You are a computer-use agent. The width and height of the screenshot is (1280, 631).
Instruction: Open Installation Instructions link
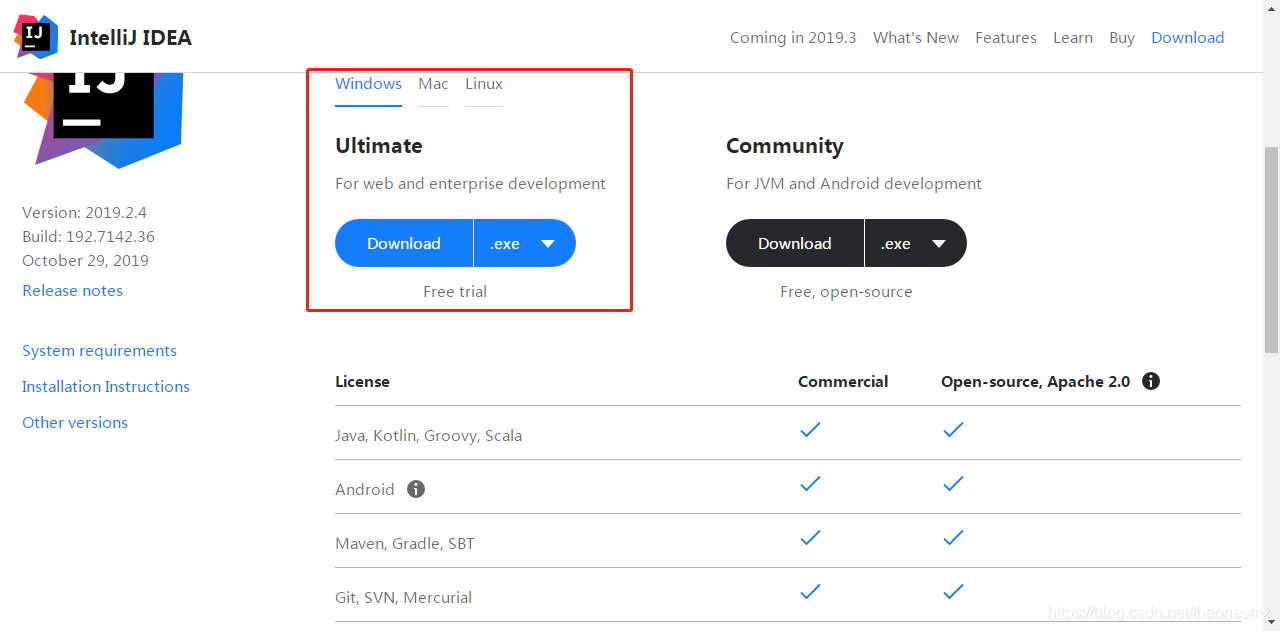[106, 386]
